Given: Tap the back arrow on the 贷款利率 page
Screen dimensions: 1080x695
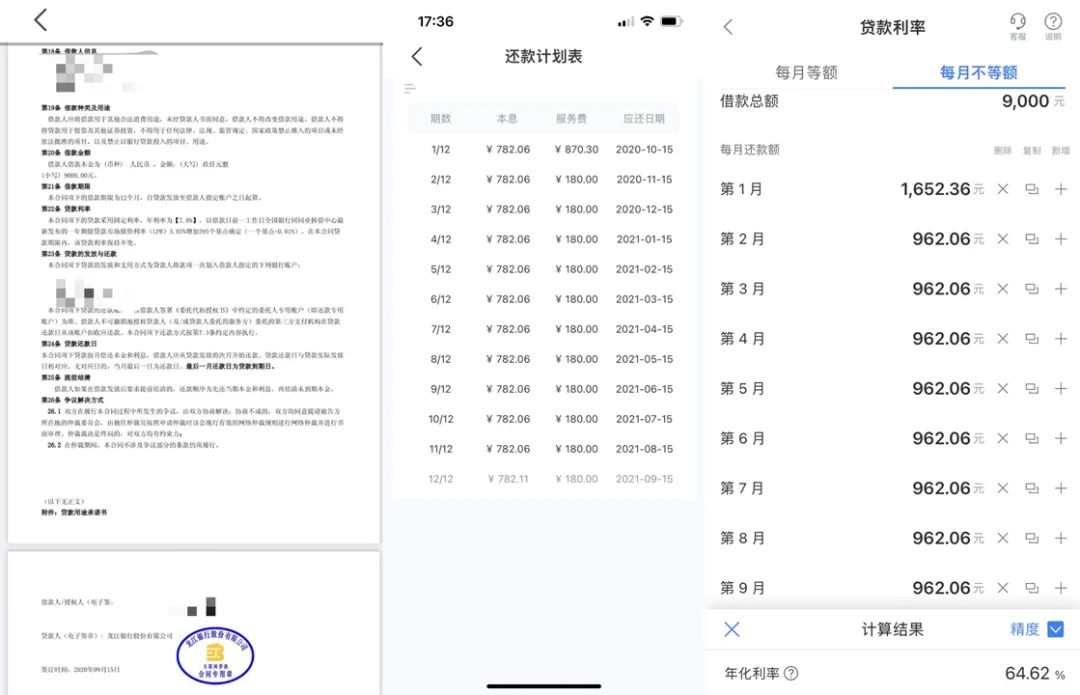Looking at the screenshot, I should pyautogui.click(x=727, y=27).
